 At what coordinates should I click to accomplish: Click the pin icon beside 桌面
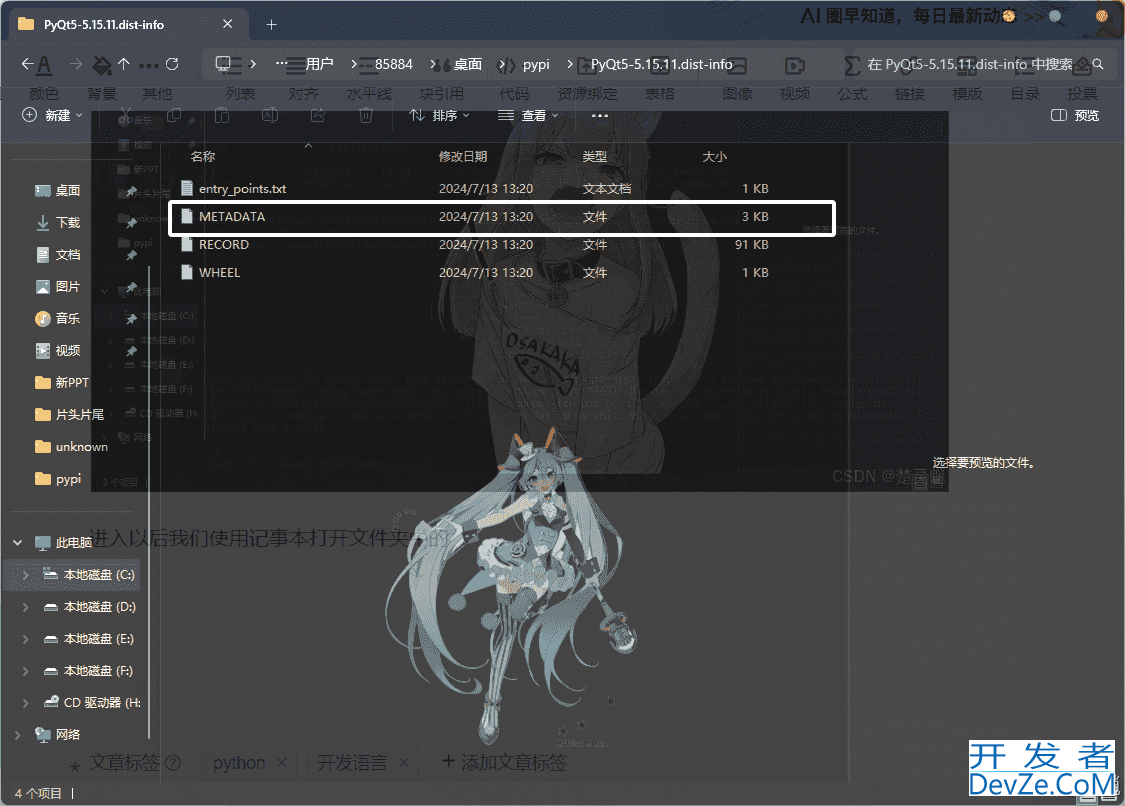tap(131, 192)
